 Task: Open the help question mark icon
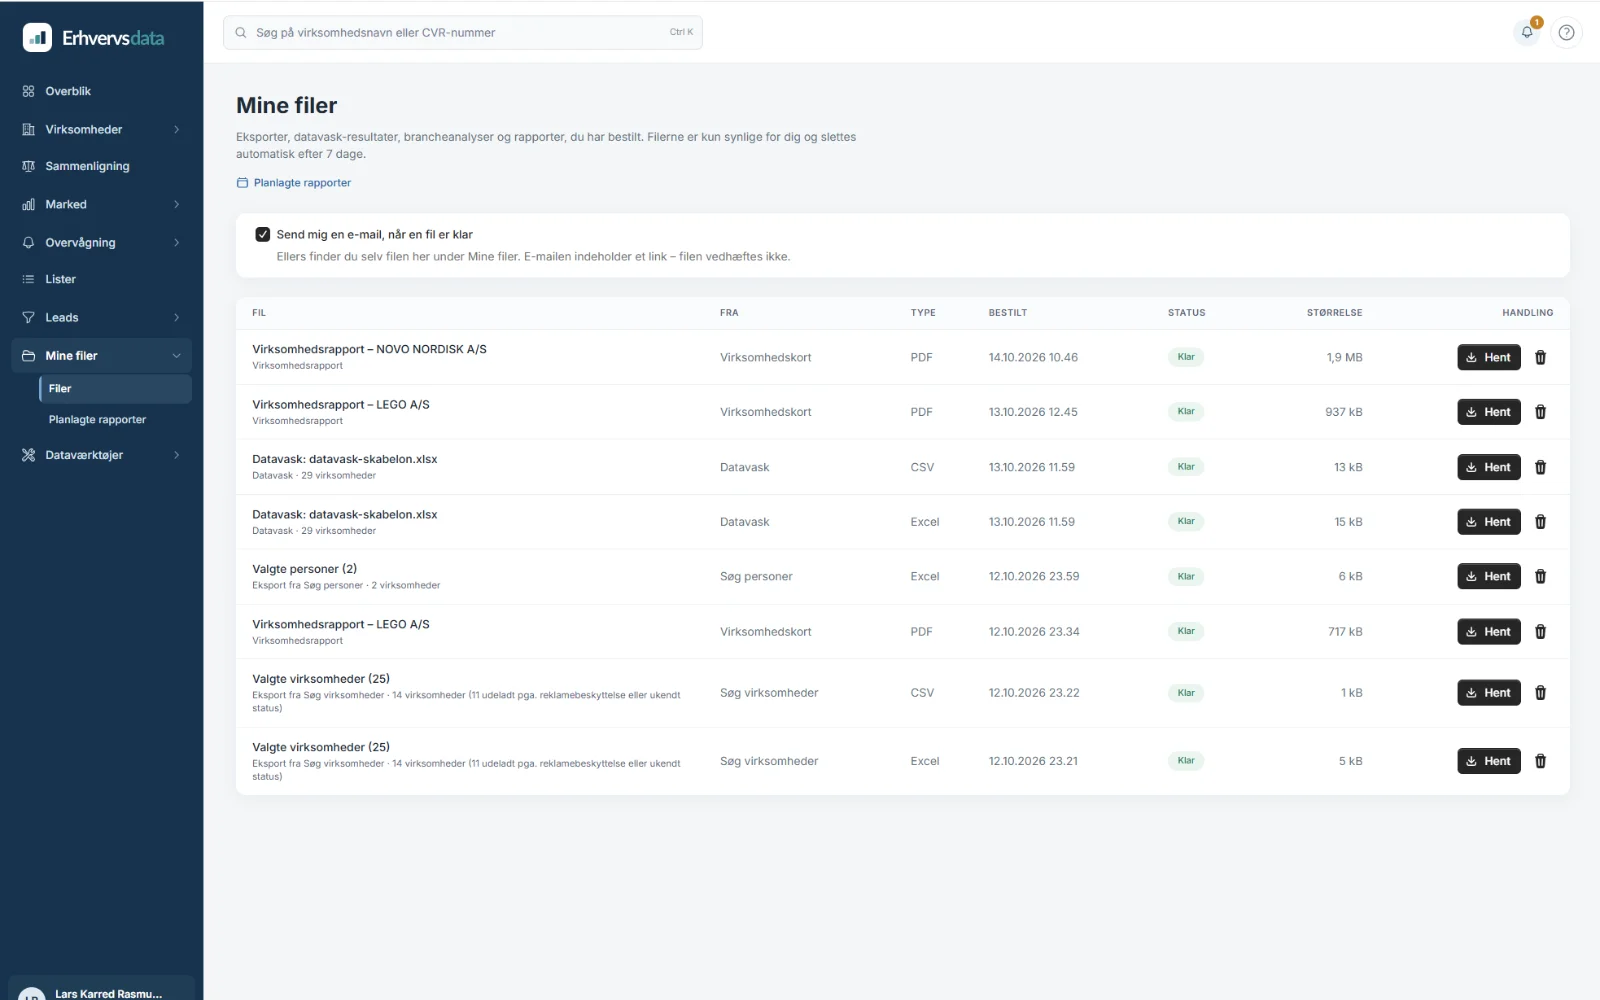1566,32
